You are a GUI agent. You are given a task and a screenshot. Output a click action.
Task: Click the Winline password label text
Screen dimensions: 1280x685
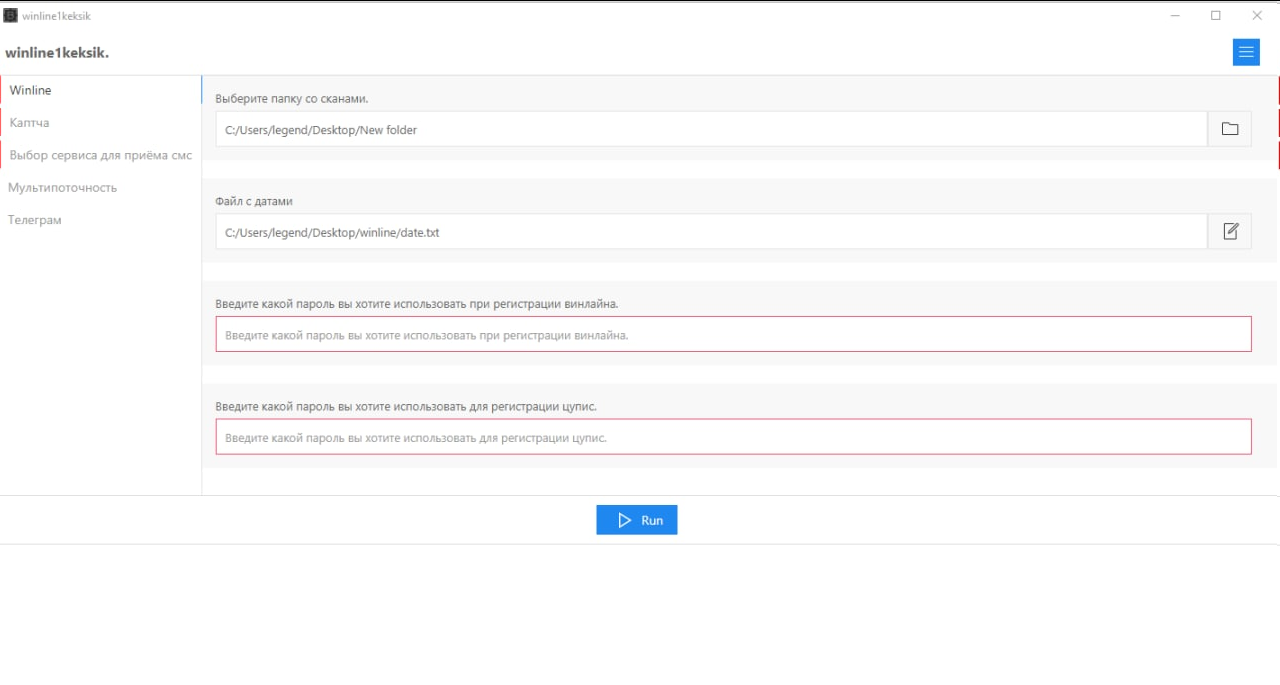pos(417,303)
